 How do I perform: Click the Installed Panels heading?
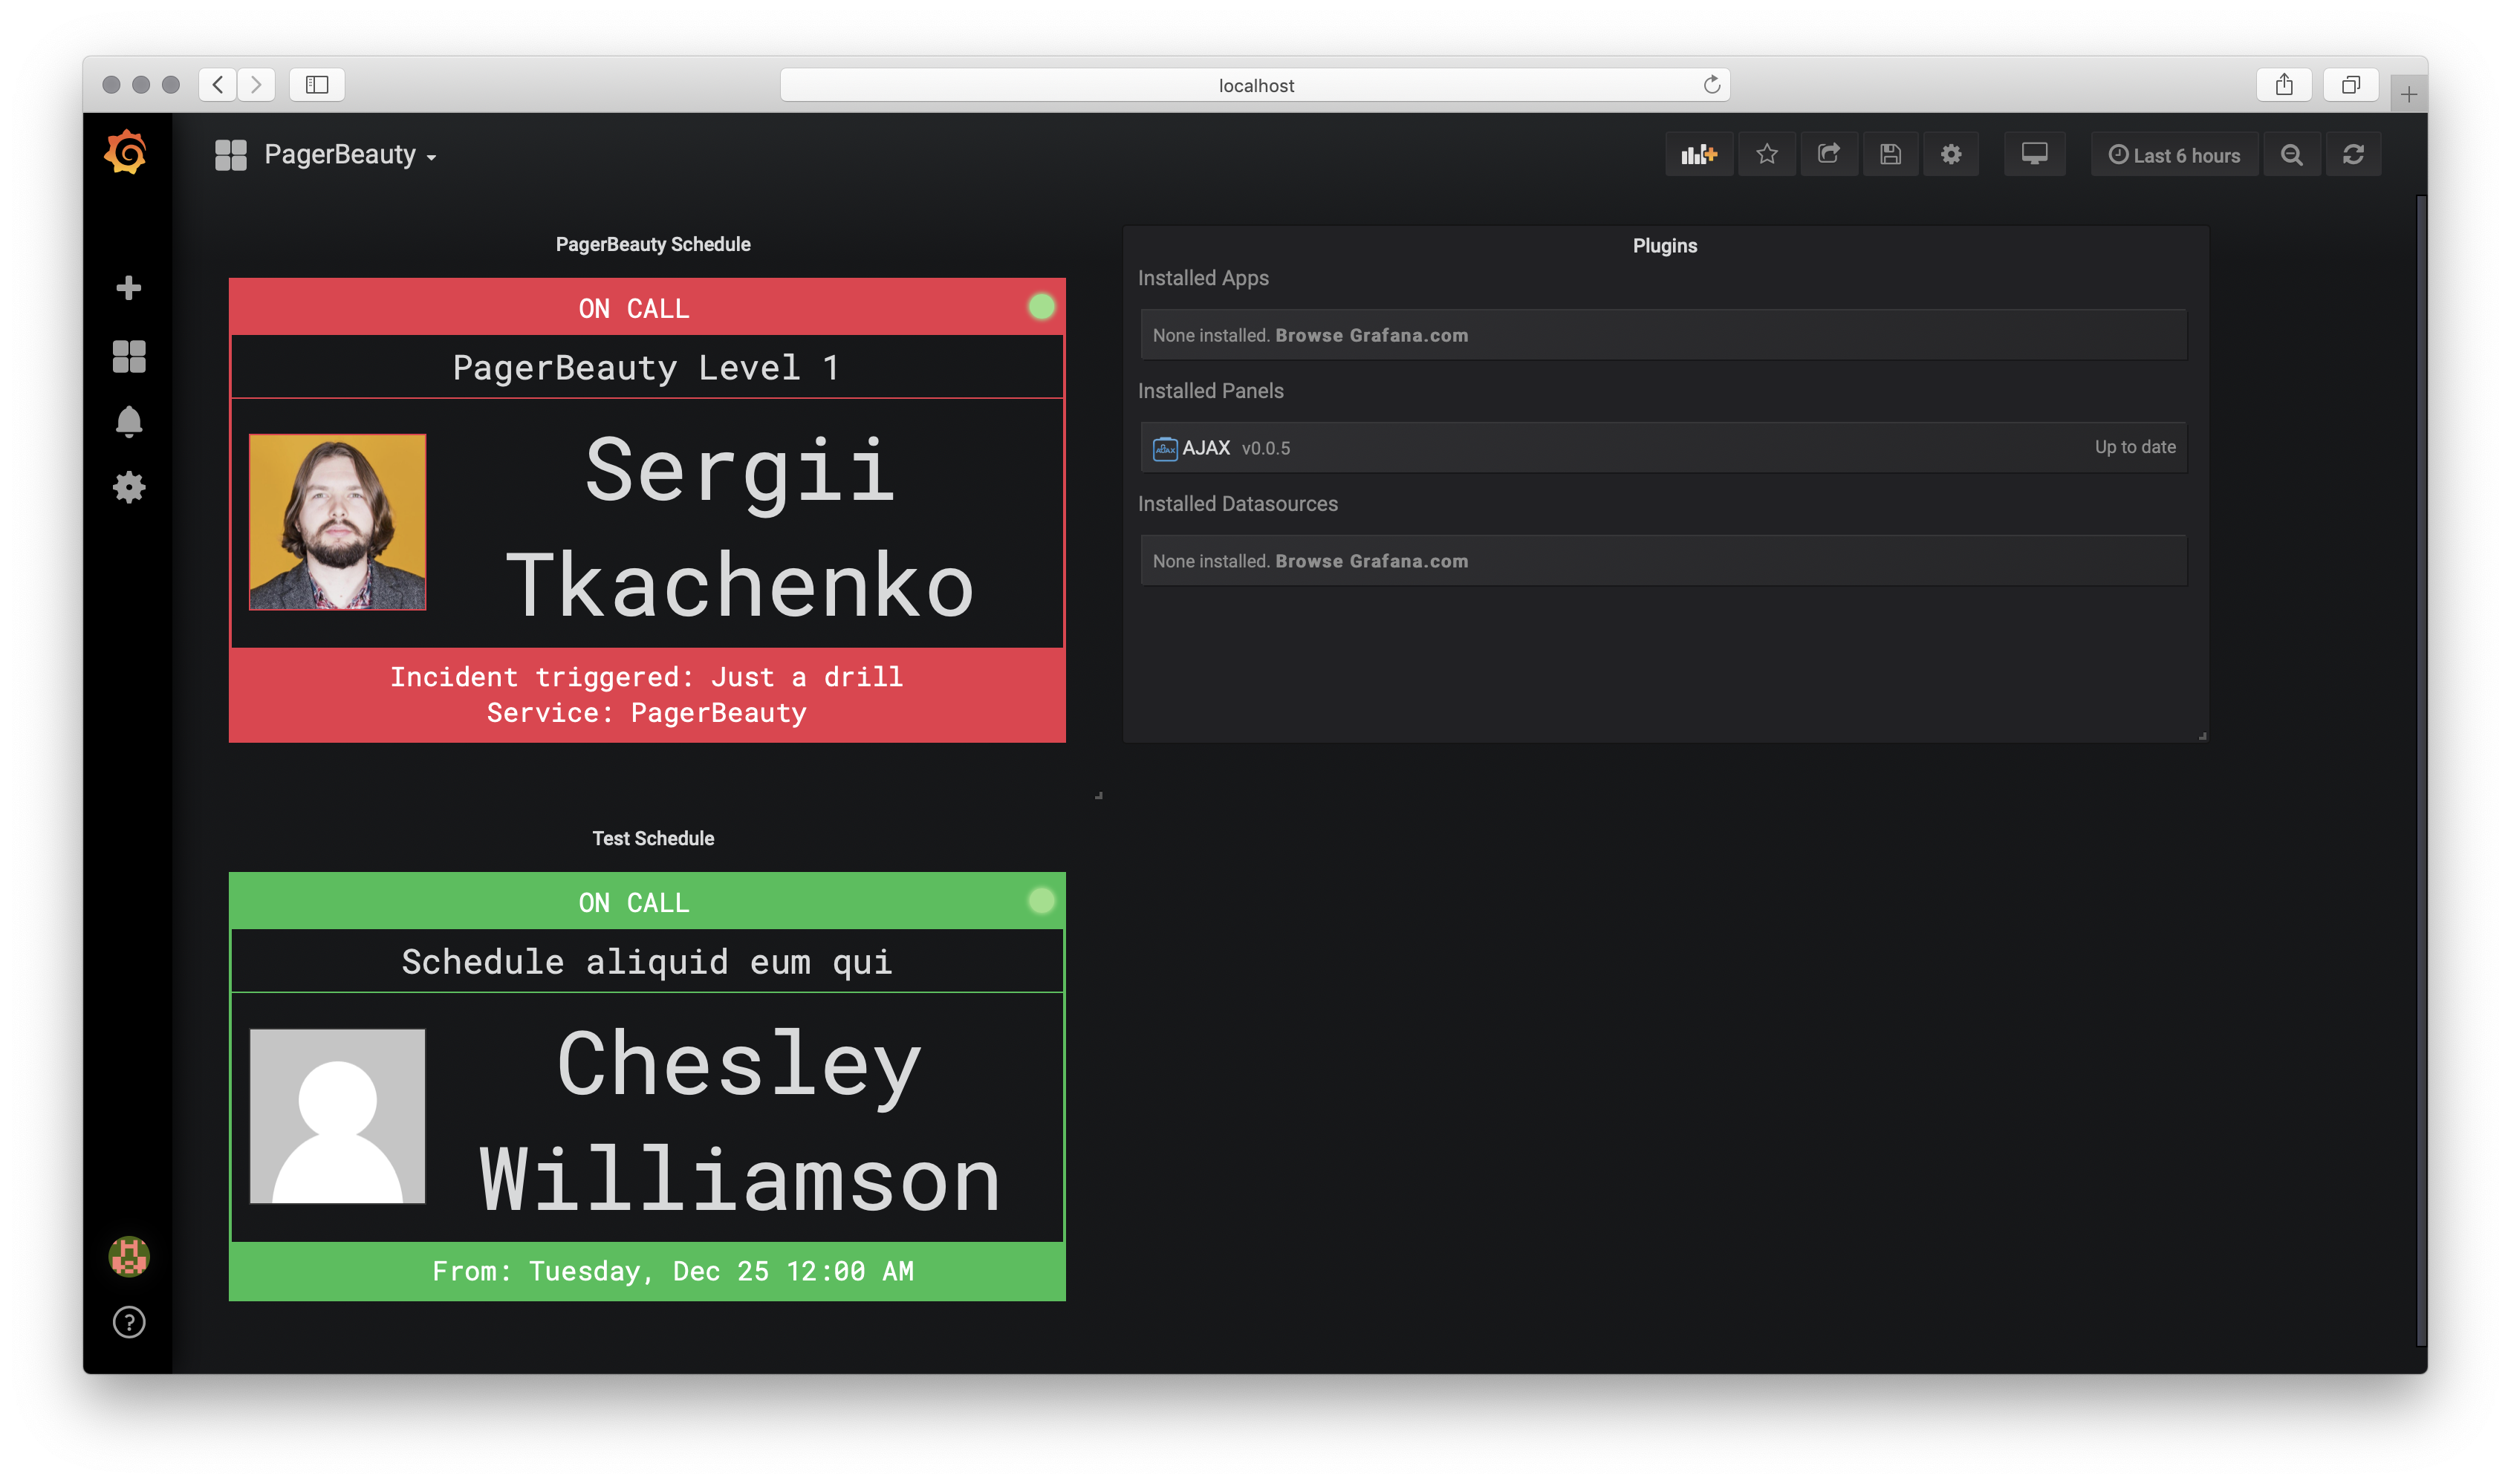[x=1210, y=391]
